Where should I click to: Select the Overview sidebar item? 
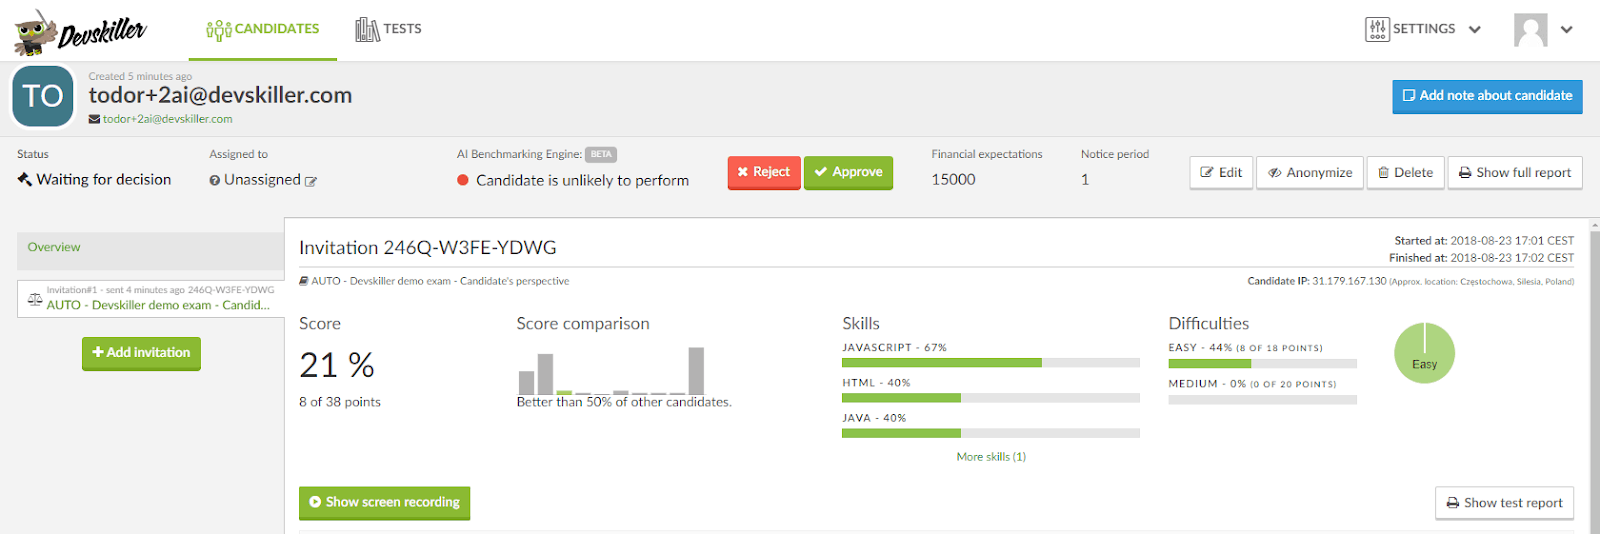[x=54, y=247]
